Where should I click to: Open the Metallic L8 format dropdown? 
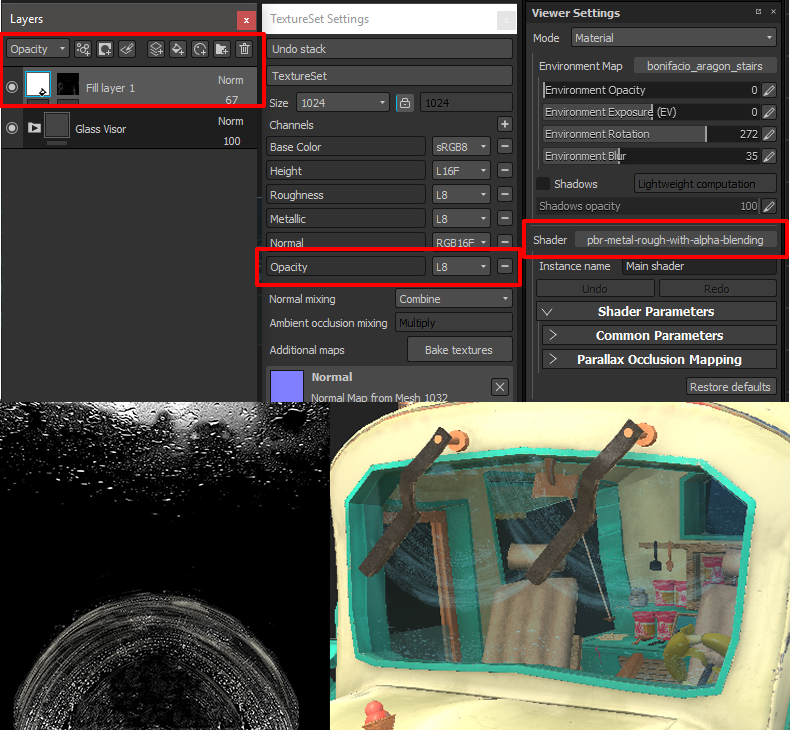461,219
